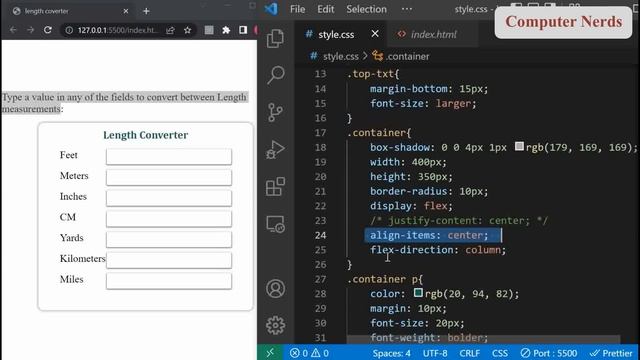Open a new browser tab
640x360 pixels.
[x=146, y=11]
